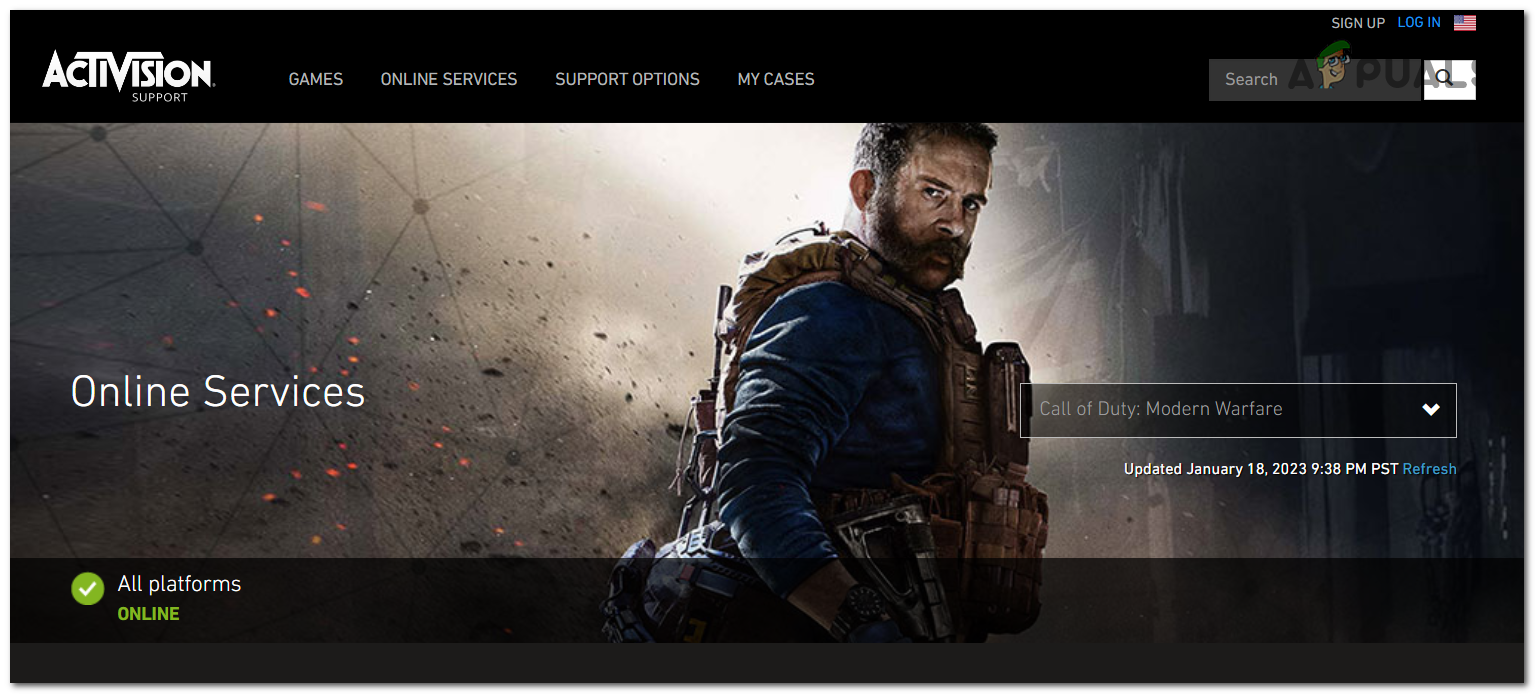Click the All platforms status entry
This screenshot has height=694, width=1535.
179,584
